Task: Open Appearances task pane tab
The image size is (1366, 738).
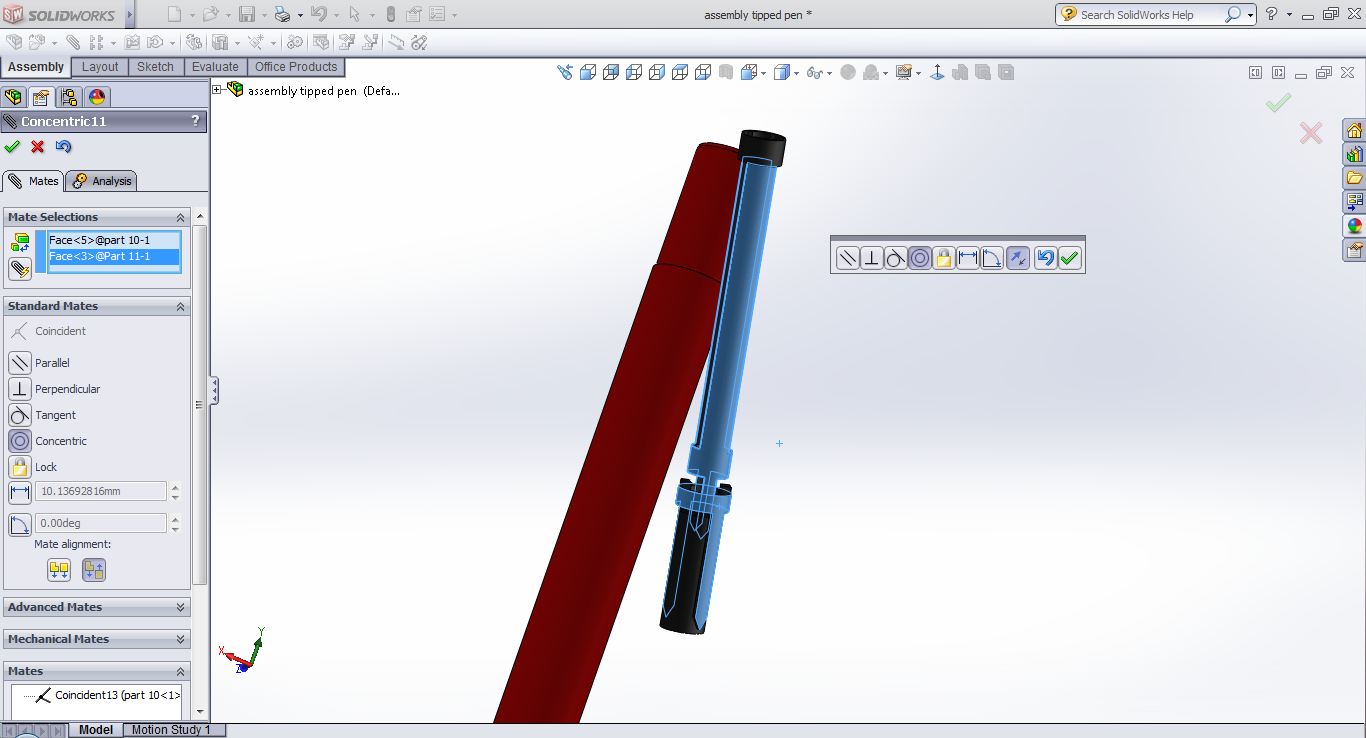Action: tap(1354, 226)
